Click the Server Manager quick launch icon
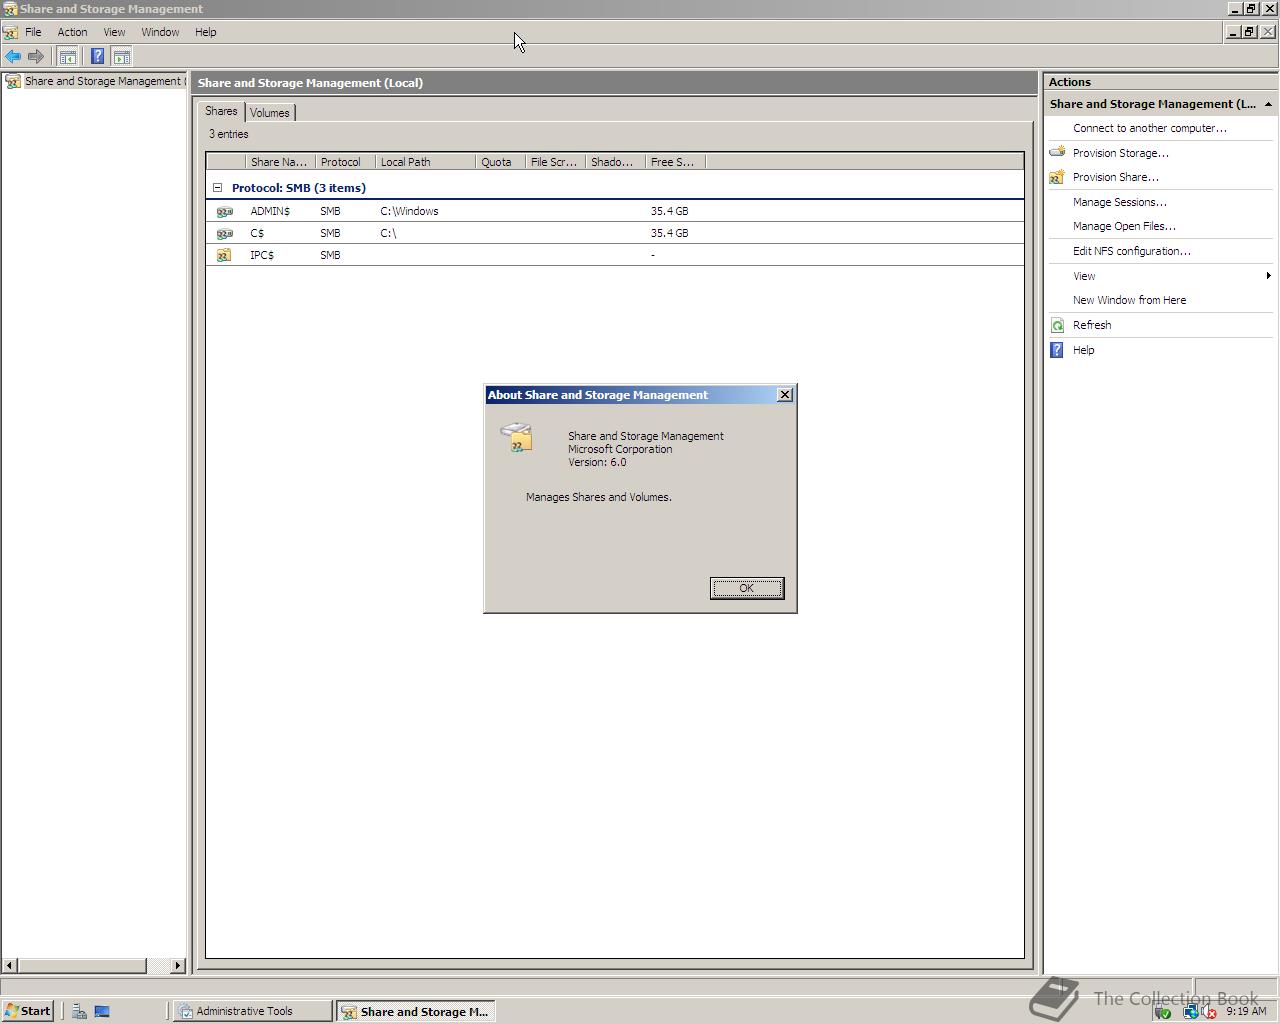 click(x=79, y=1011)
